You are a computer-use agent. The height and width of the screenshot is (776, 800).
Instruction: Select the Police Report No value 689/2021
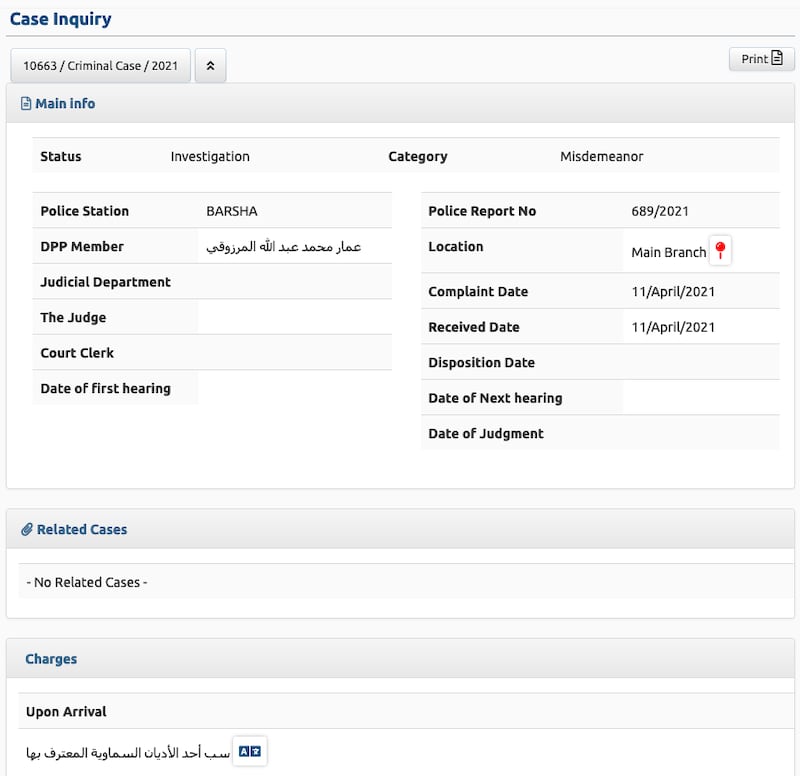pos(660,211)
